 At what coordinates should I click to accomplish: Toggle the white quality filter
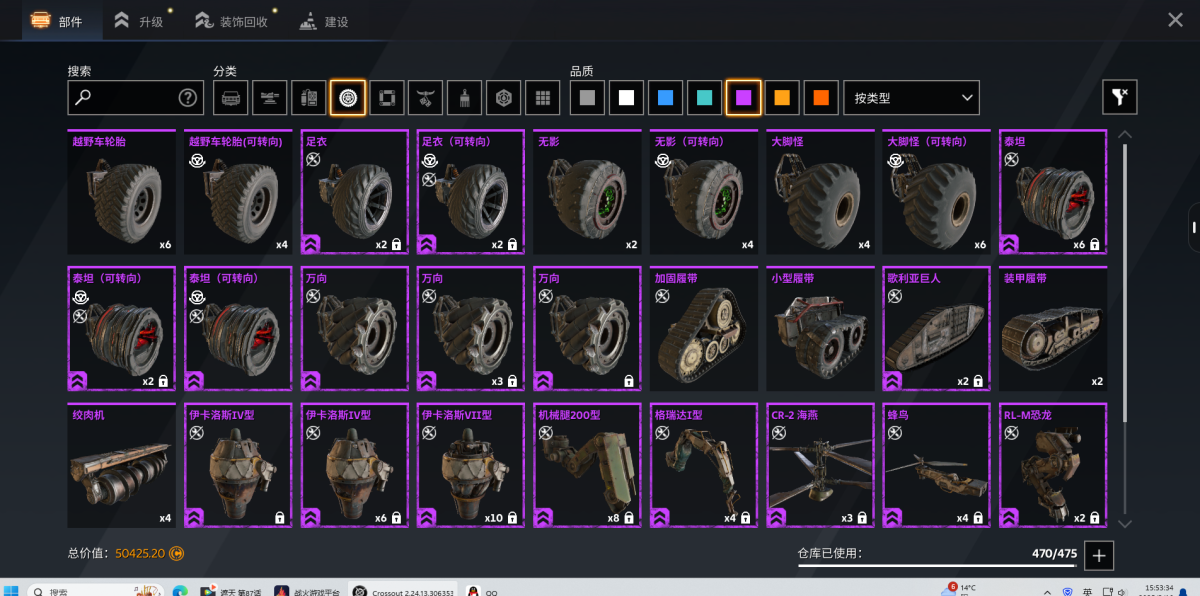pyautogui.click(x=626, y=98)
